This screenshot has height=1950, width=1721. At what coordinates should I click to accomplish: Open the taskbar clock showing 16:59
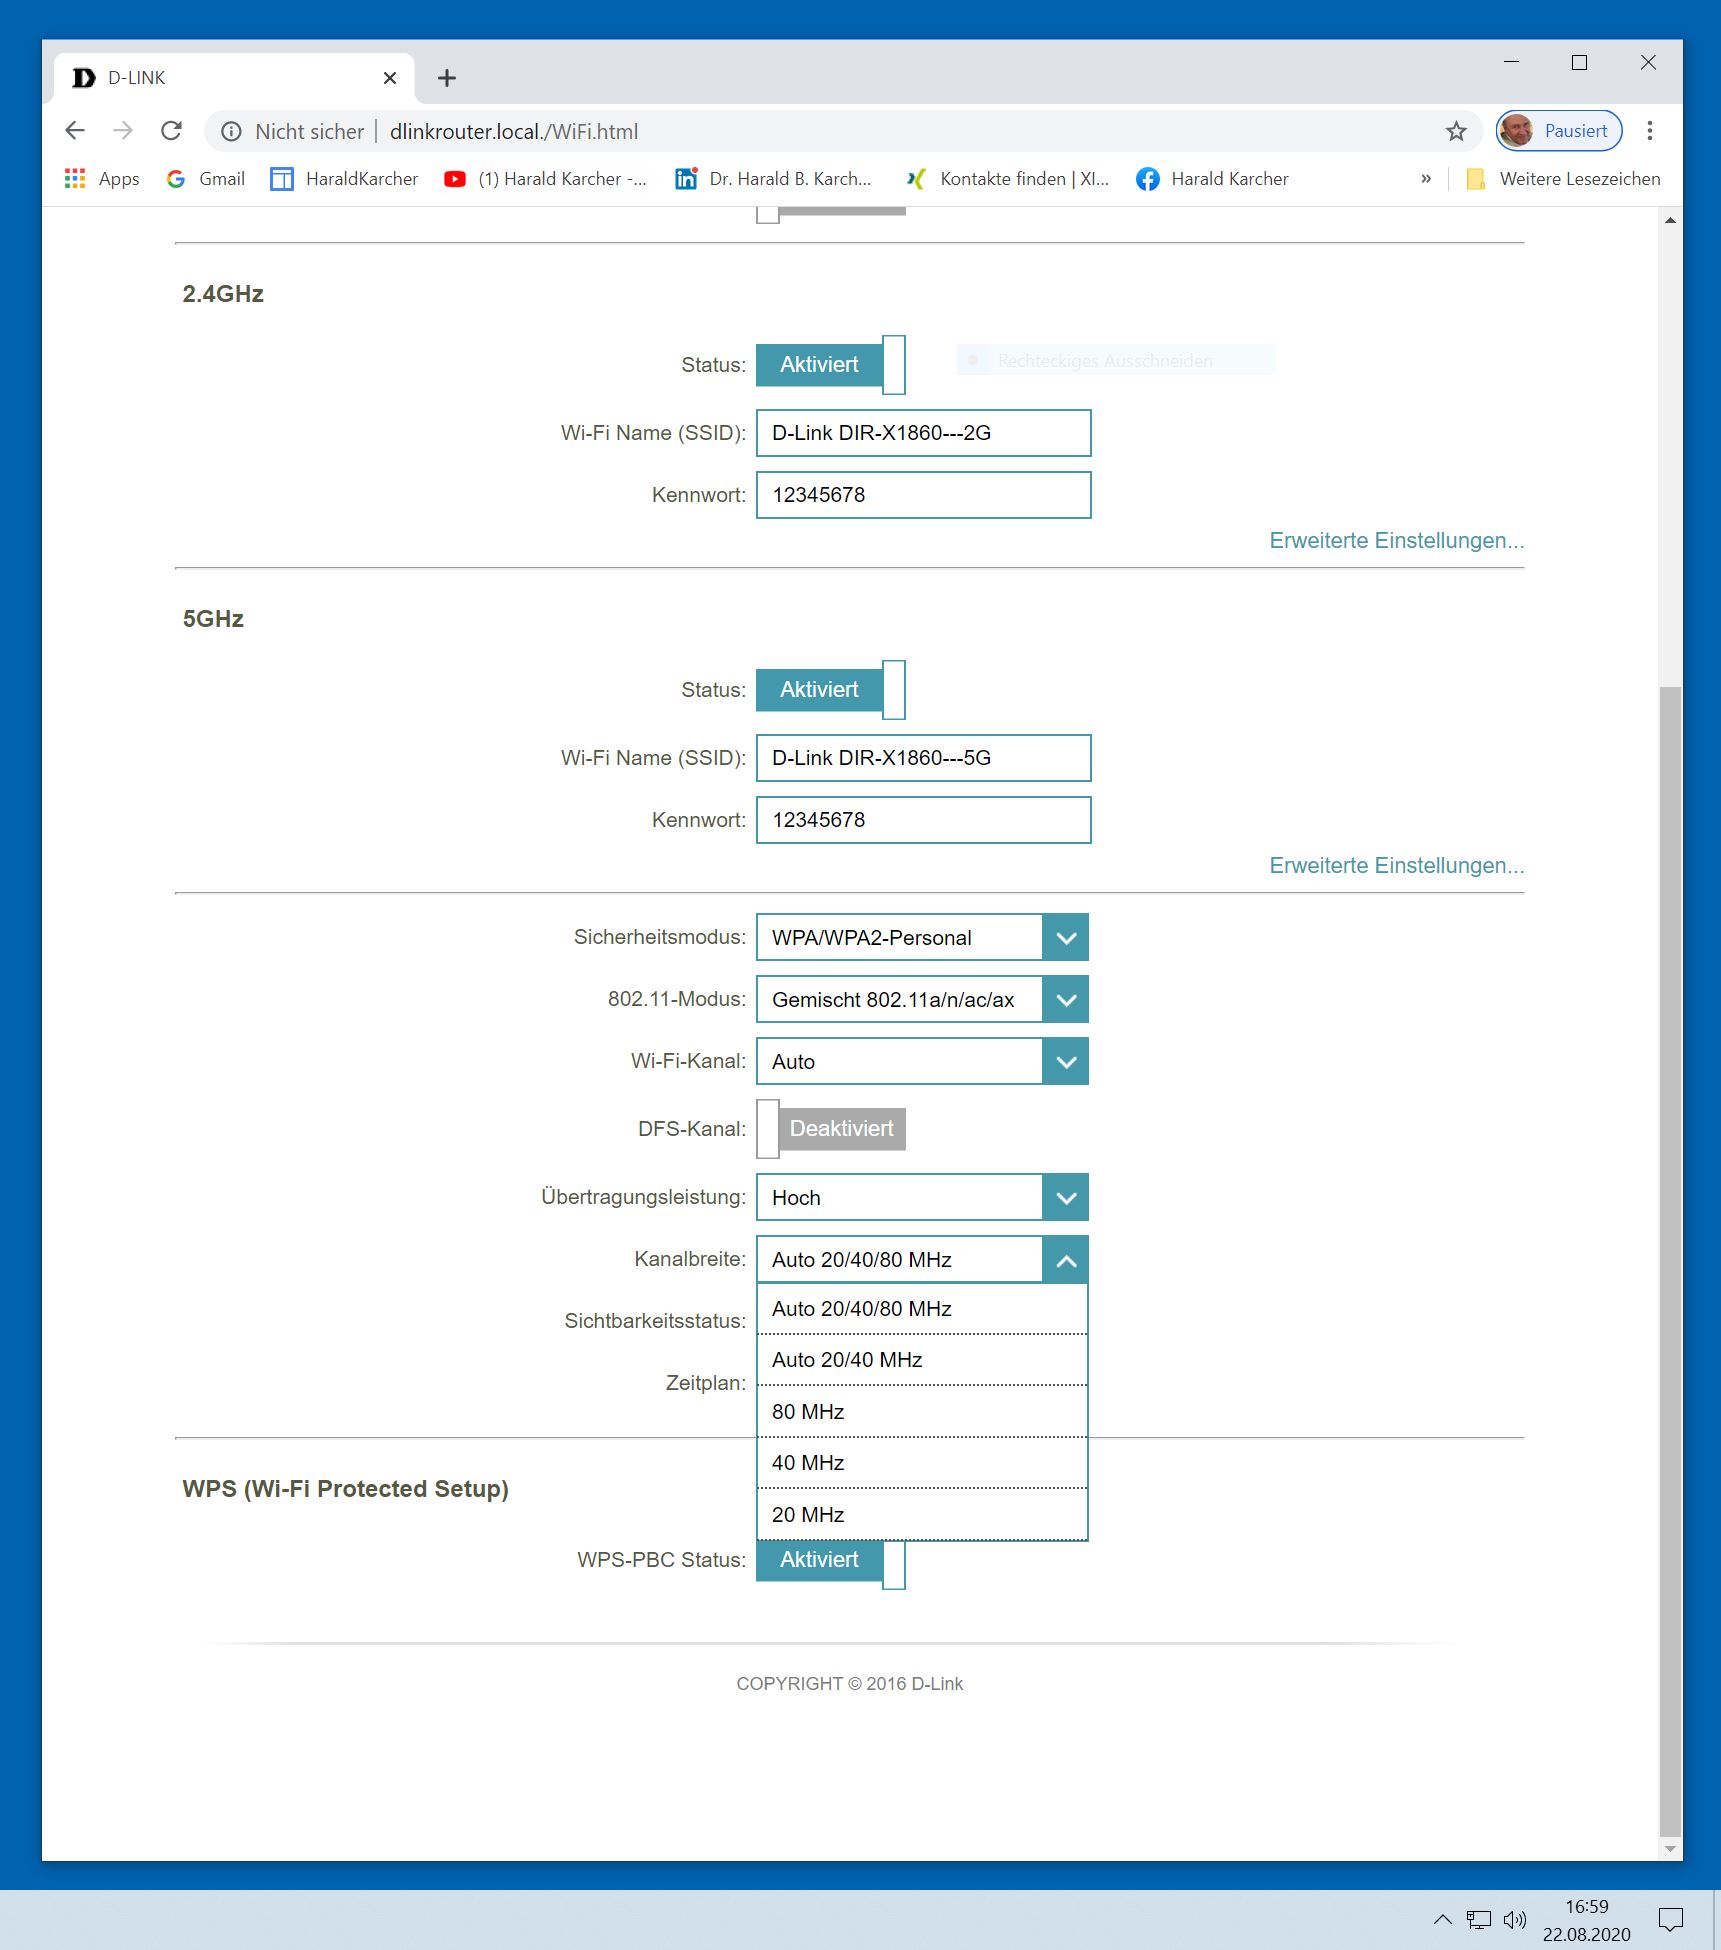point(1586,1920)
